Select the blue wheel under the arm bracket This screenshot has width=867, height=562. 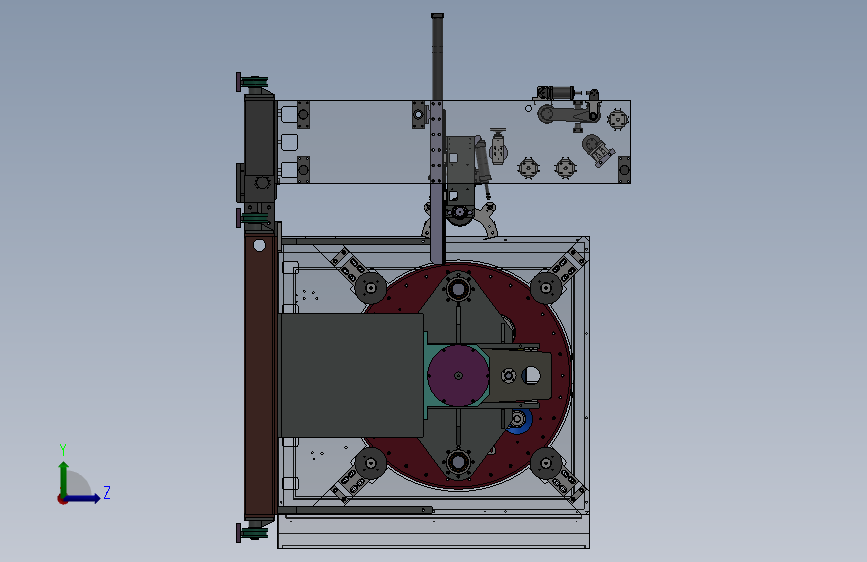tap(520, 421)
